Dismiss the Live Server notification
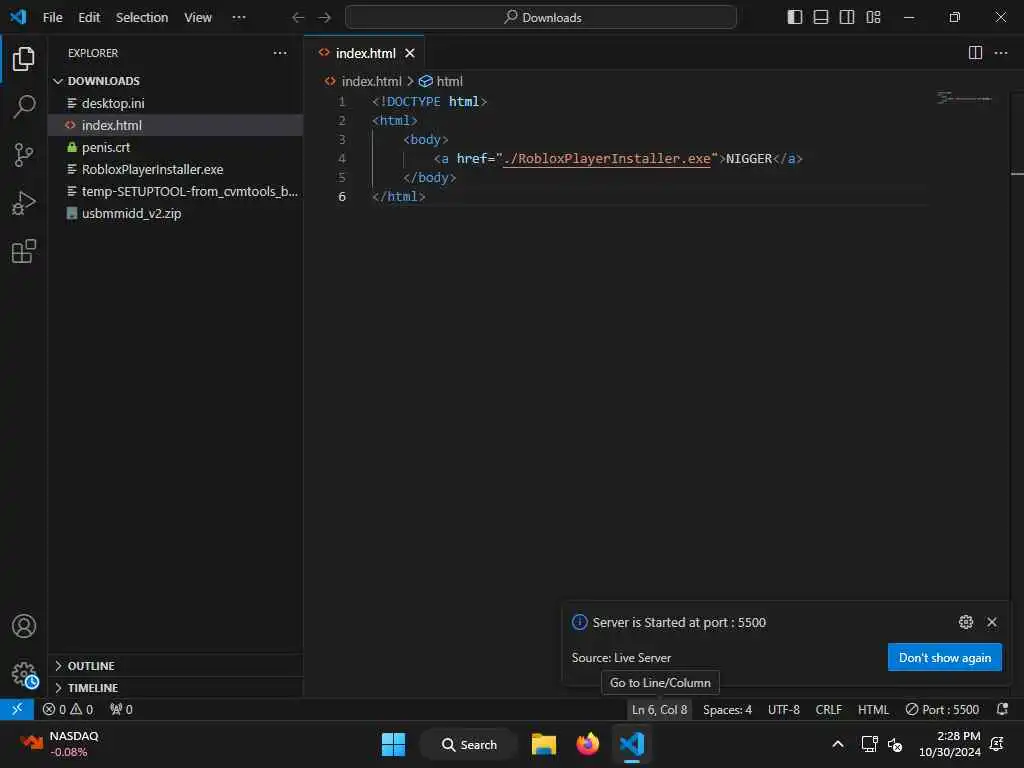 tap(992, 622)
